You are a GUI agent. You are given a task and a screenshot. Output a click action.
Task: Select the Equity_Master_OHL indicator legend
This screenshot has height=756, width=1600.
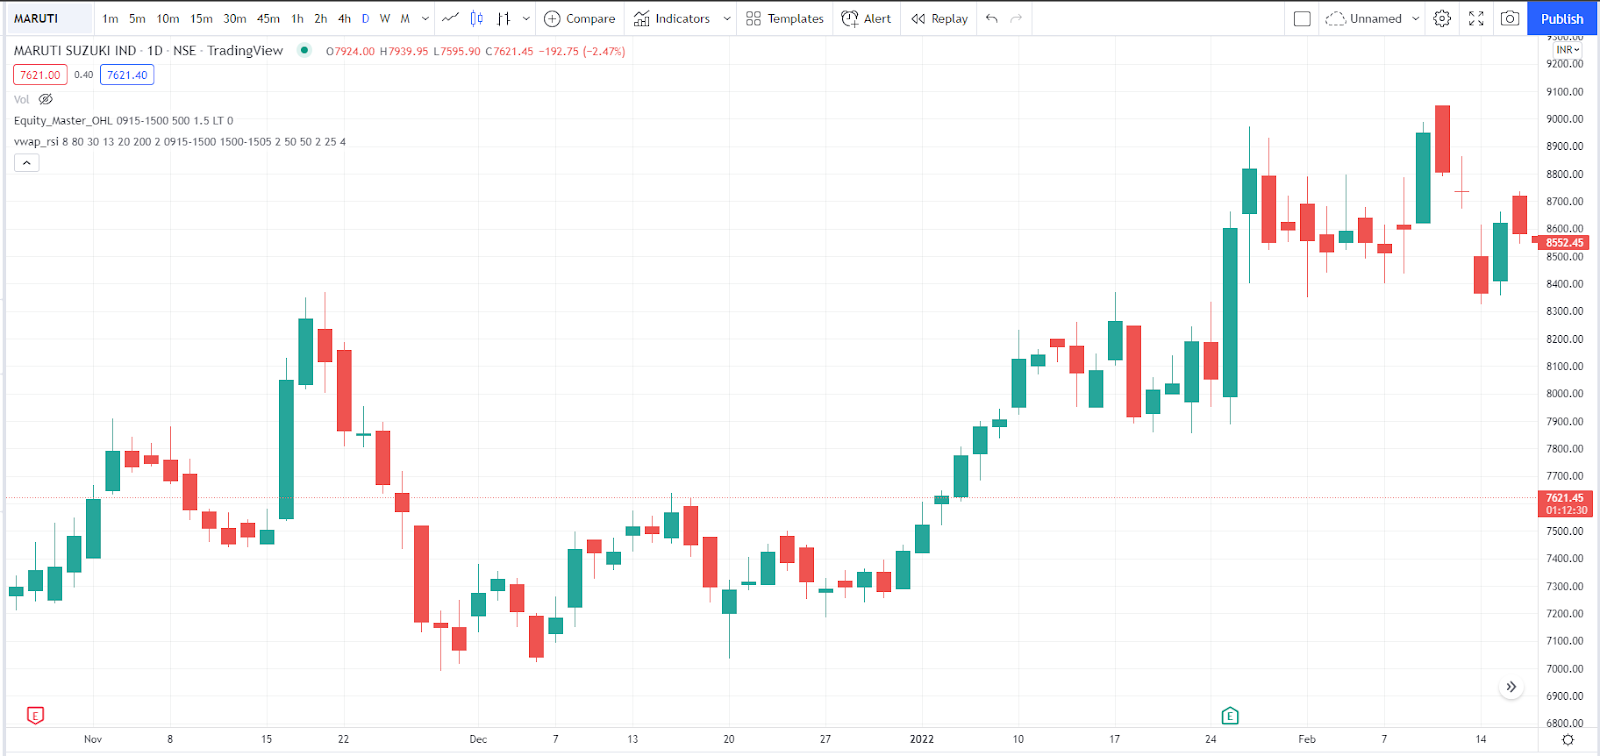click(x=123, y=121)
